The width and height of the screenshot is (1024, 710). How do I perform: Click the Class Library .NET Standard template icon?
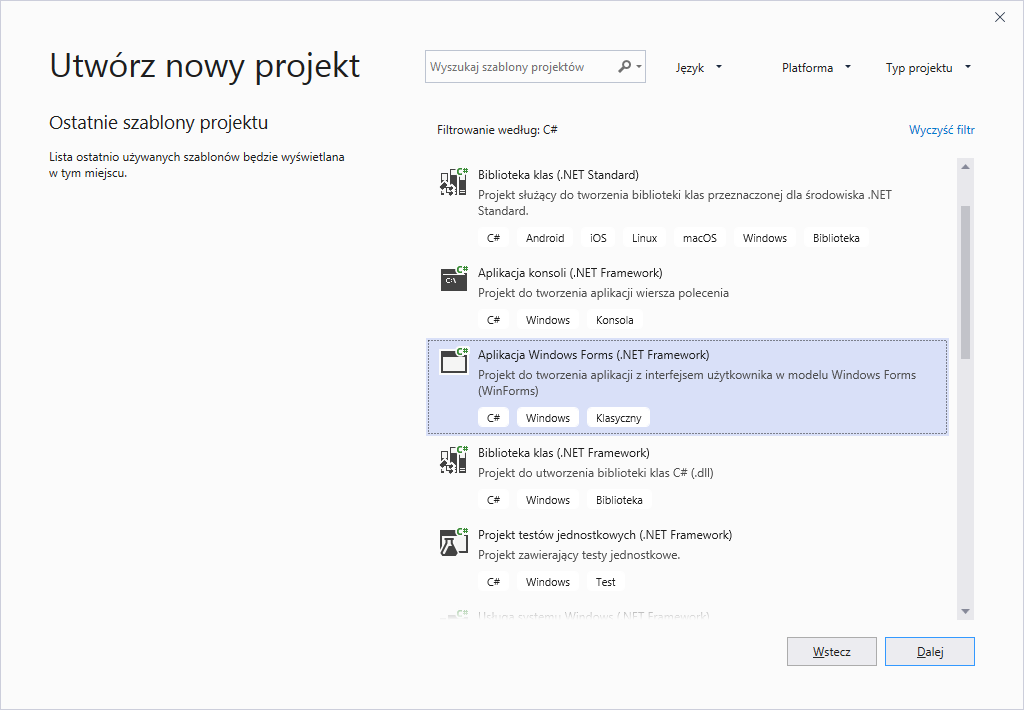(454, 182)
